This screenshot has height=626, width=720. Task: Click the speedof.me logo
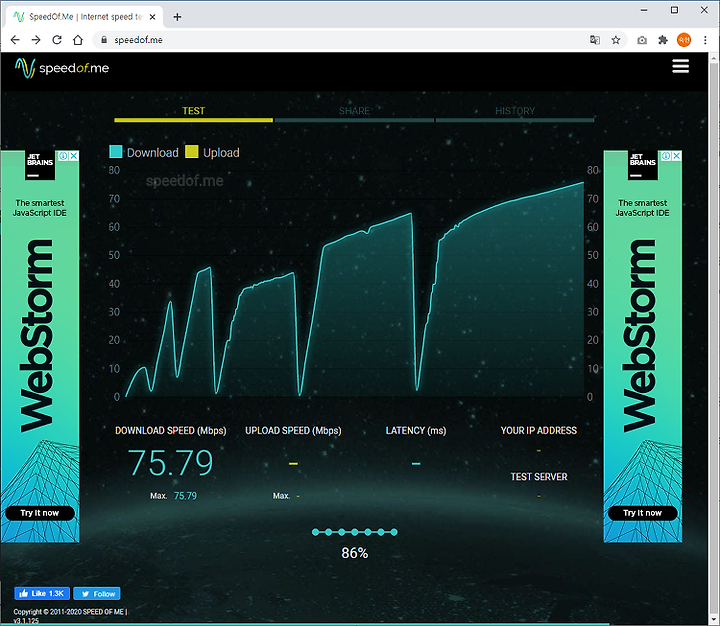[62, 68]
